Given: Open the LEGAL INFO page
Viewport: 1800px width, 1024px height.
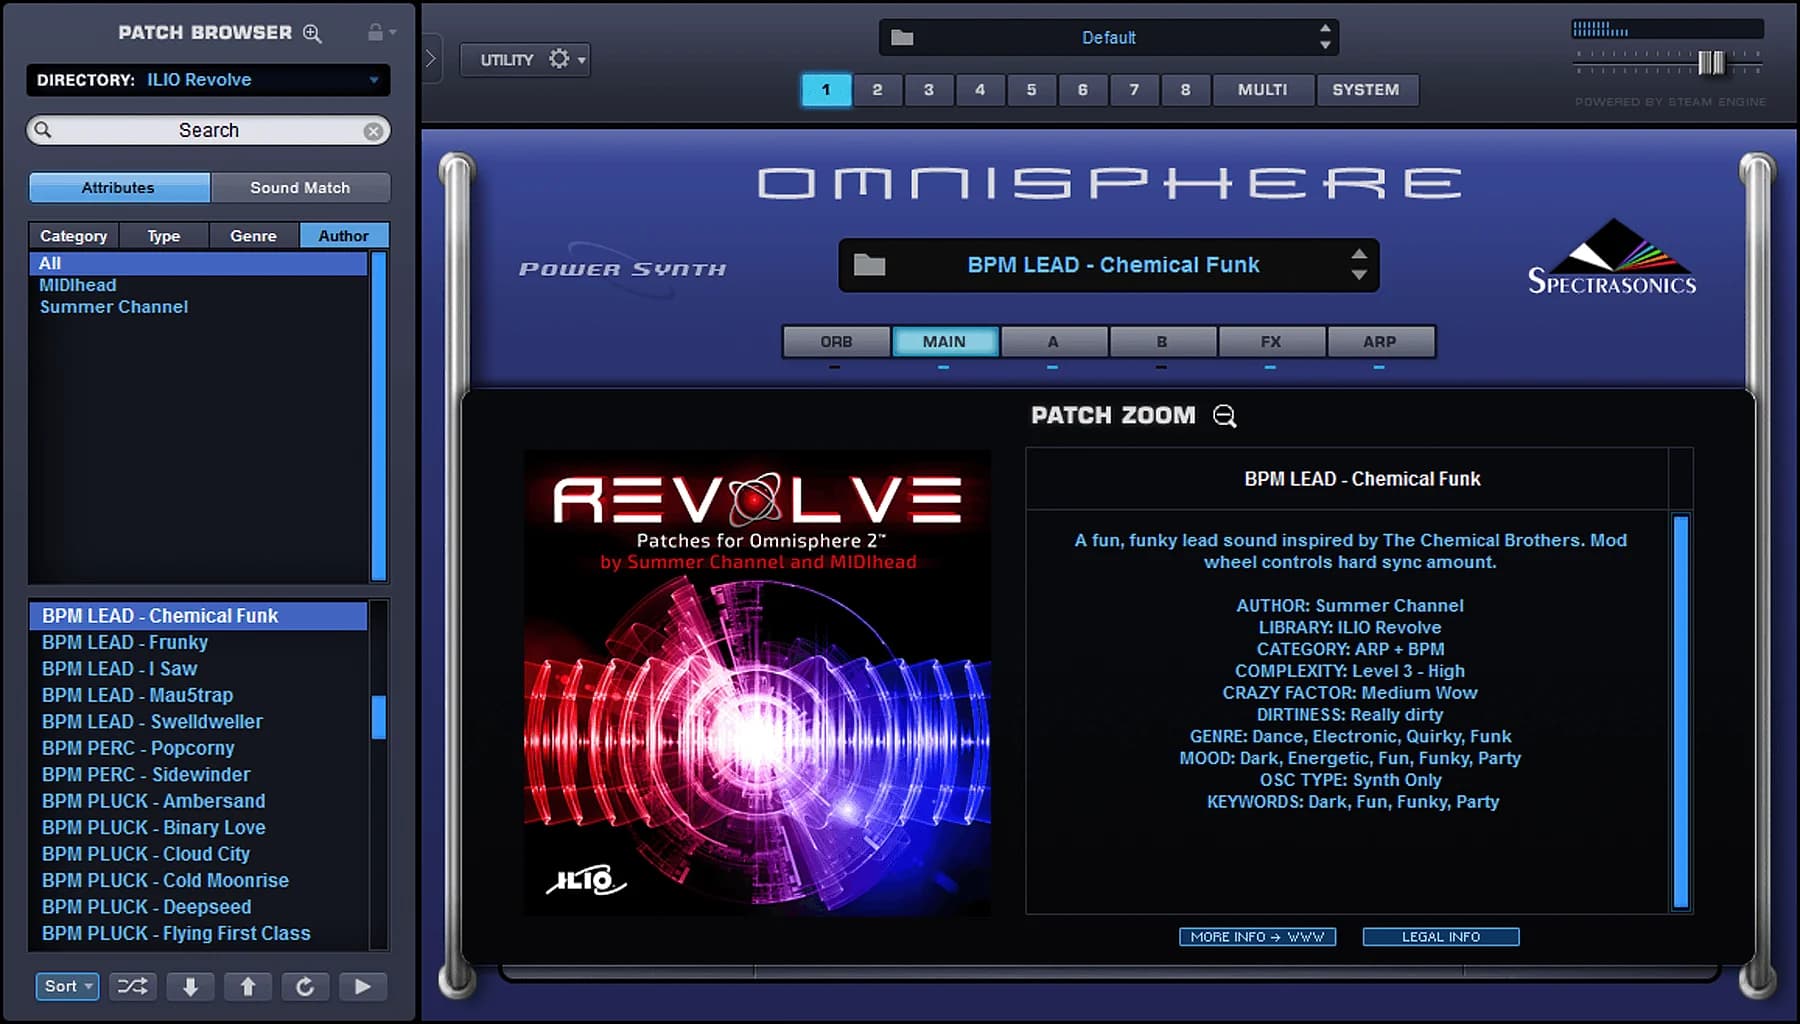Looking at the screenshot, I should [1440, 937].
